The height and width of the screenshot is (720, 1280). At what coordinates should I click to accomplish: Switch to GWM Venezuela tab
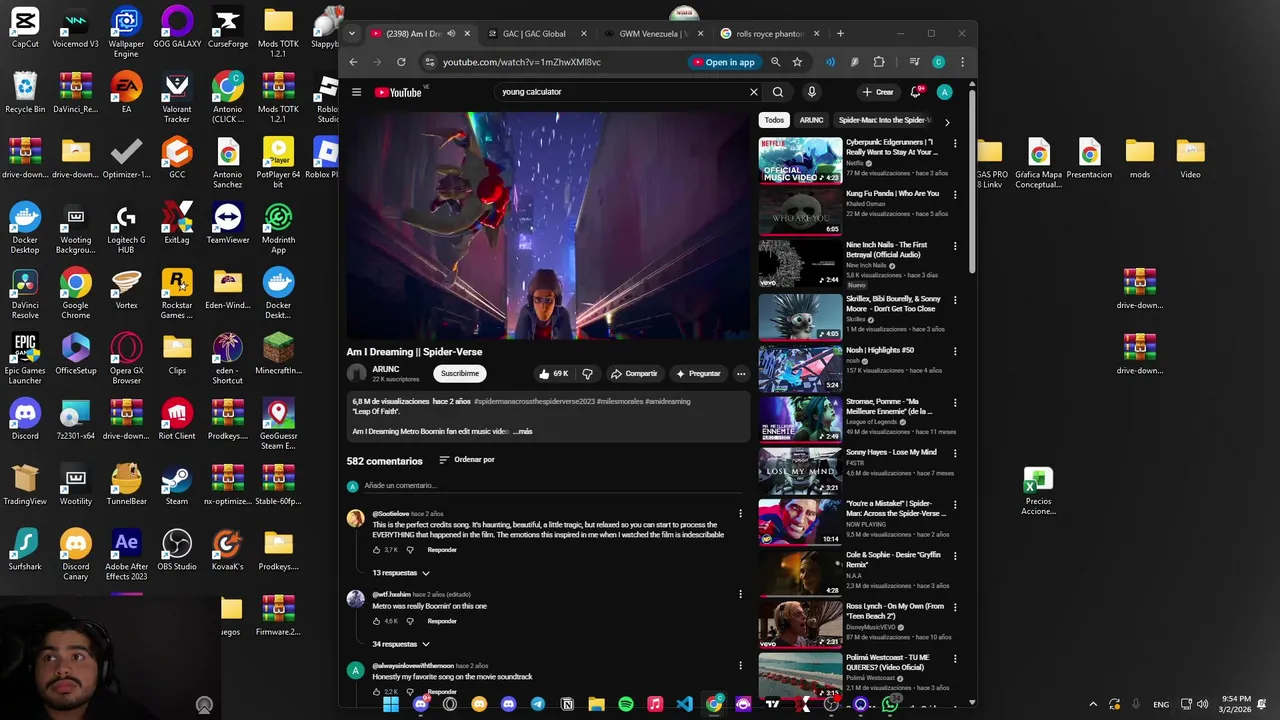point(653,34)
